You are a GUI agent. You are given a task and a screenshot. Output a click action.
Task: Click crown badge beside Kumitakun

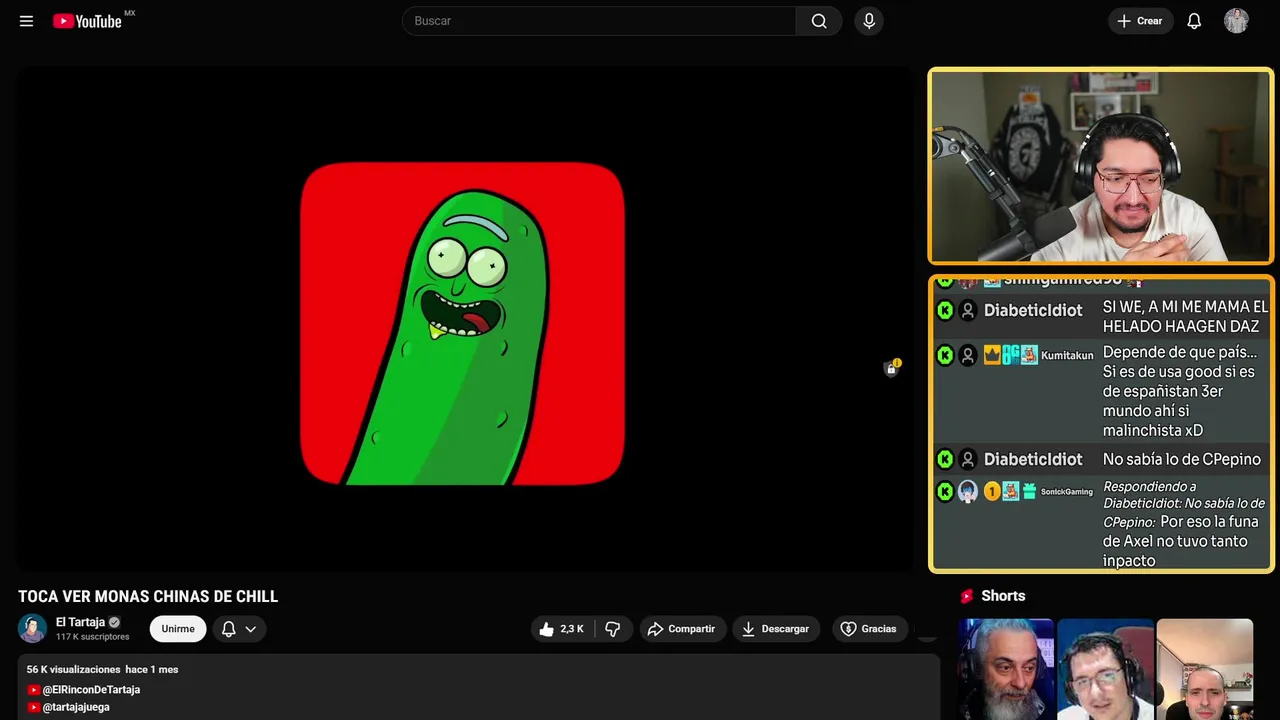[992, 355]
